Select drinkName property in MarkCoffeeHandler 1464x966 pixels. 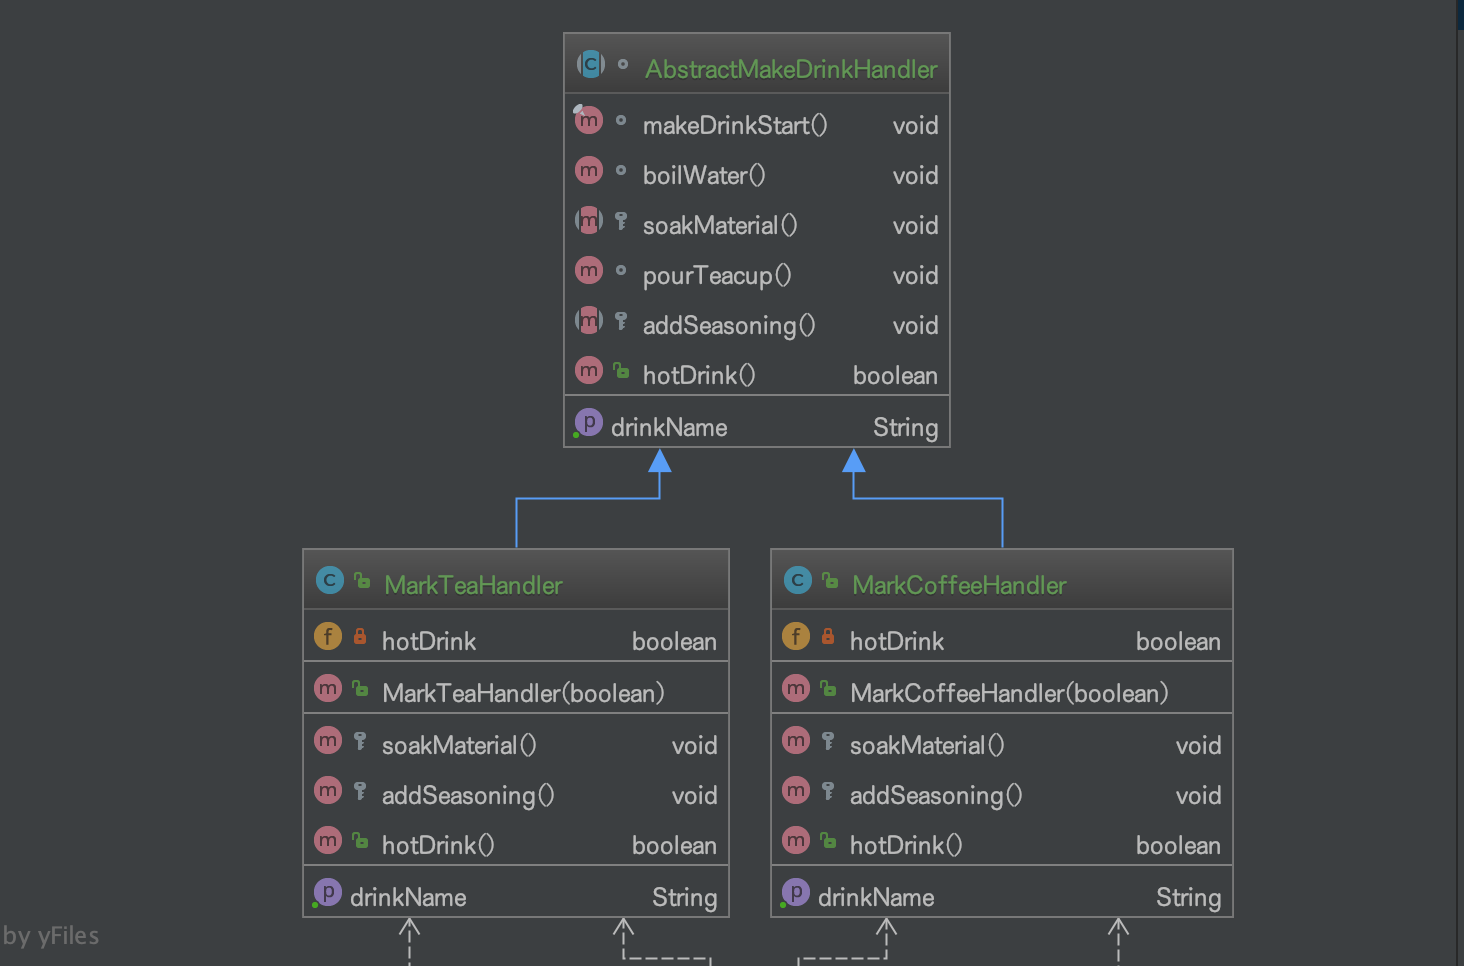pos(876,897)
